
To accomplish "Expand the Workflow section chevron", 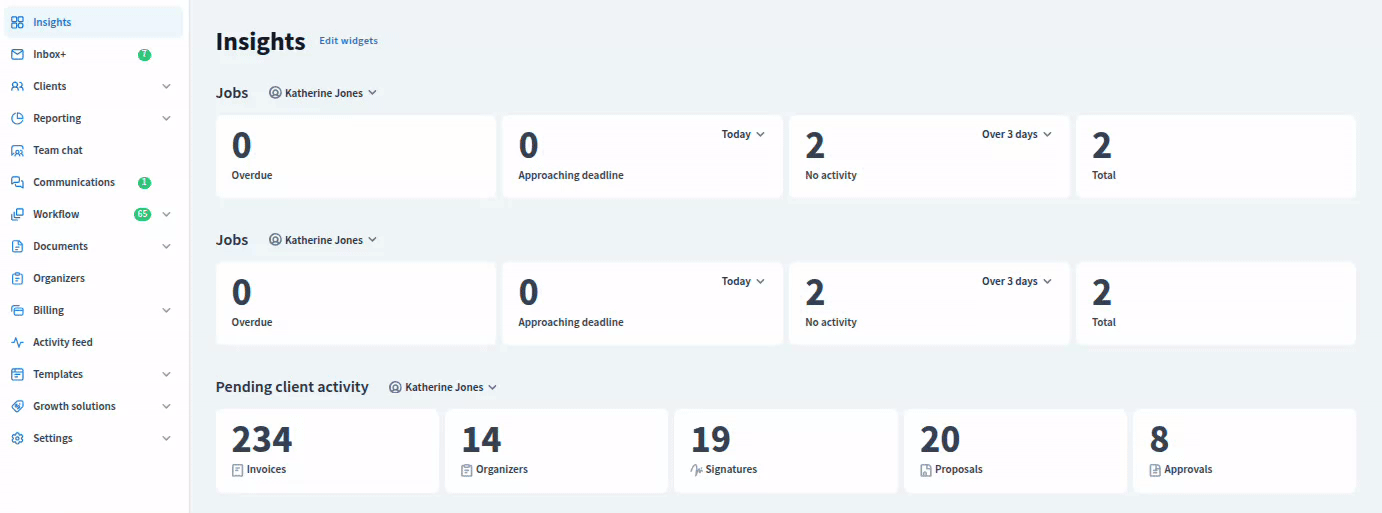I will [166, 214].
